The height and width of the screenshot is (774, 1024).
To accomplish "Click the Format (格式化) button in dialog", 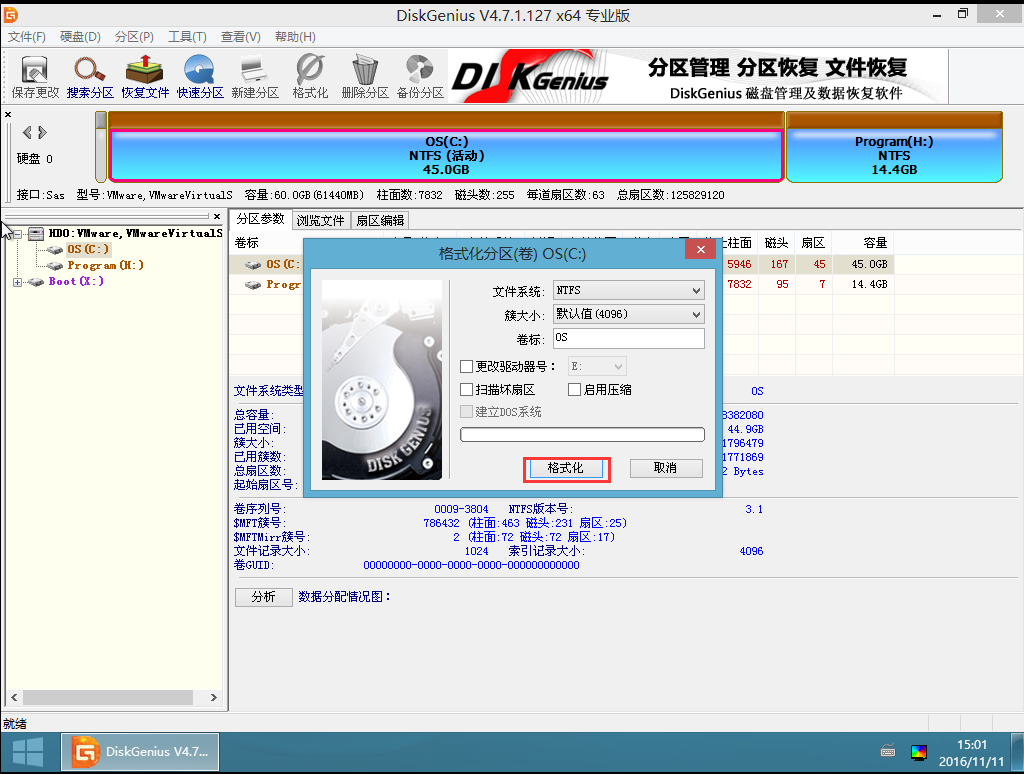I will (566, 468).
